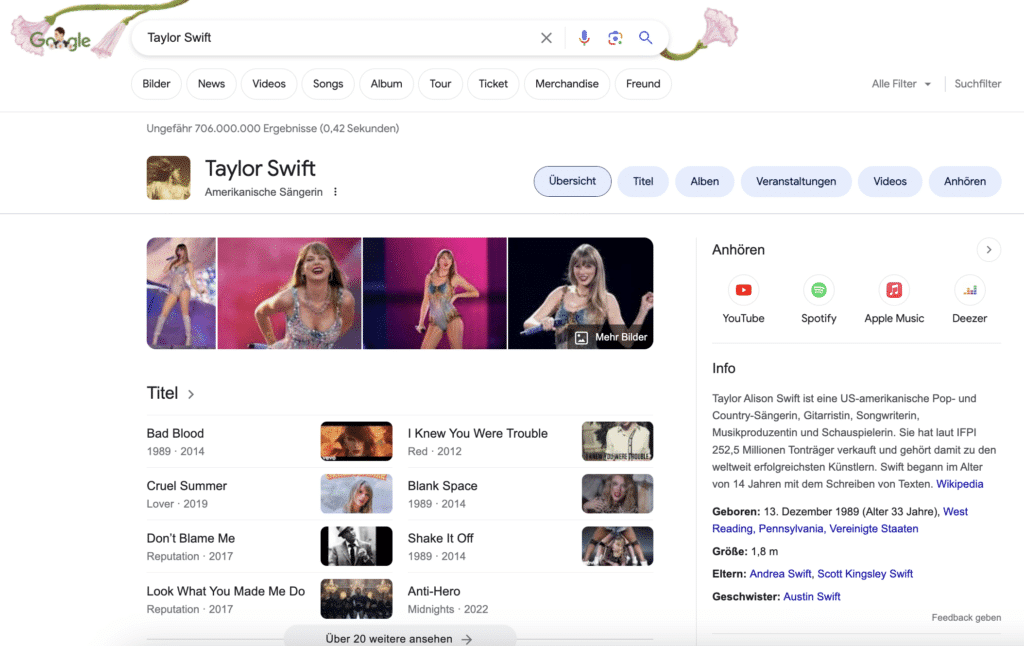Screen dimensions: 1024x646
Task: Open the Blank Space thumbnail
Action: tap(617, 494)
